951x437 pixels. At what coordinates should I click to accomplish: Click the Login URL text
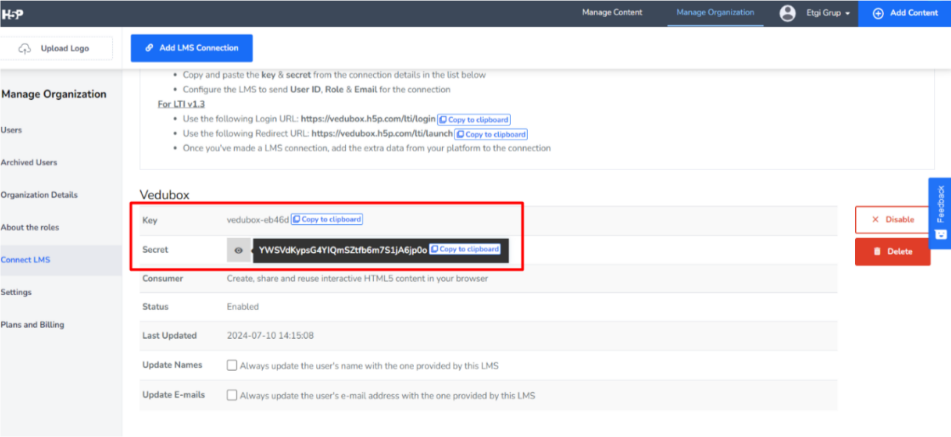coord(368,120)
